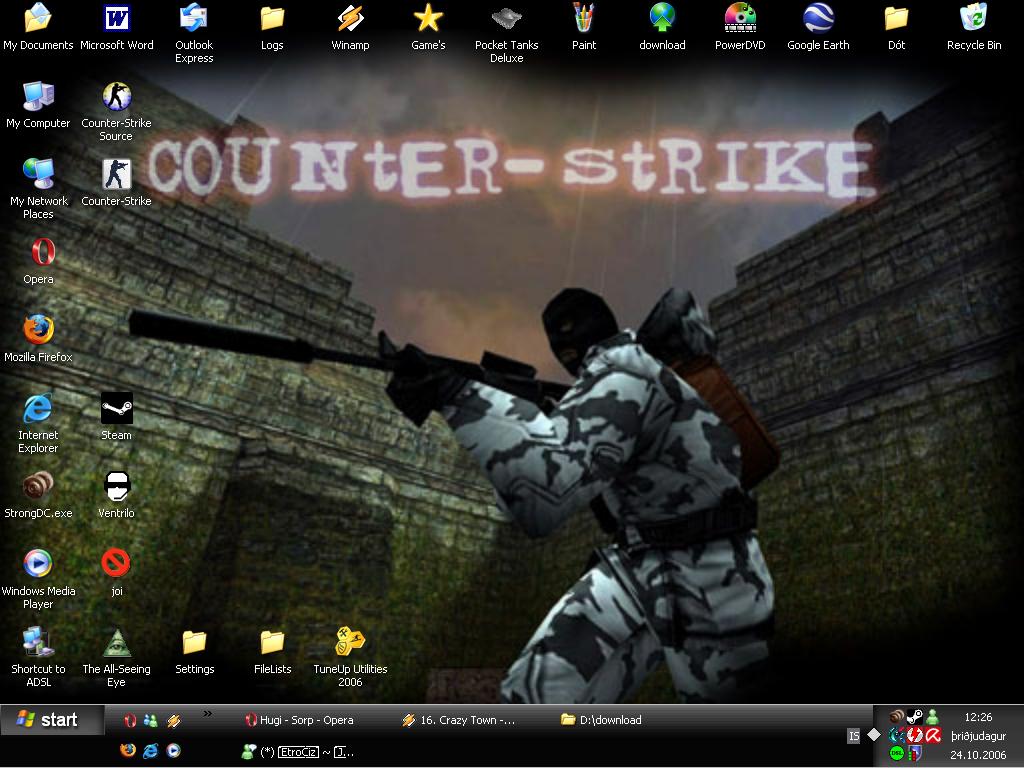Select the Counter-Strike desktop shortcut below Counter-Strike Source

click(116, 184)
